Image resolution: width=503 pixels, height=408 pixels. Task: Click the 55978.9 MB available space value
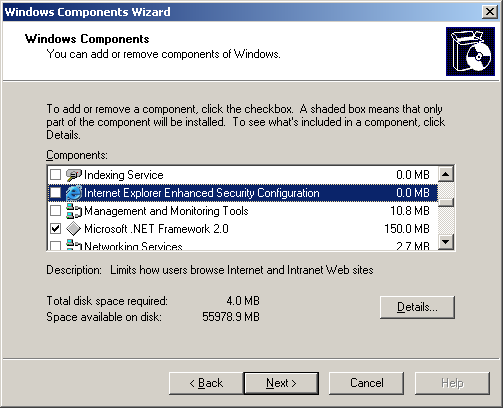click(231, 317)
